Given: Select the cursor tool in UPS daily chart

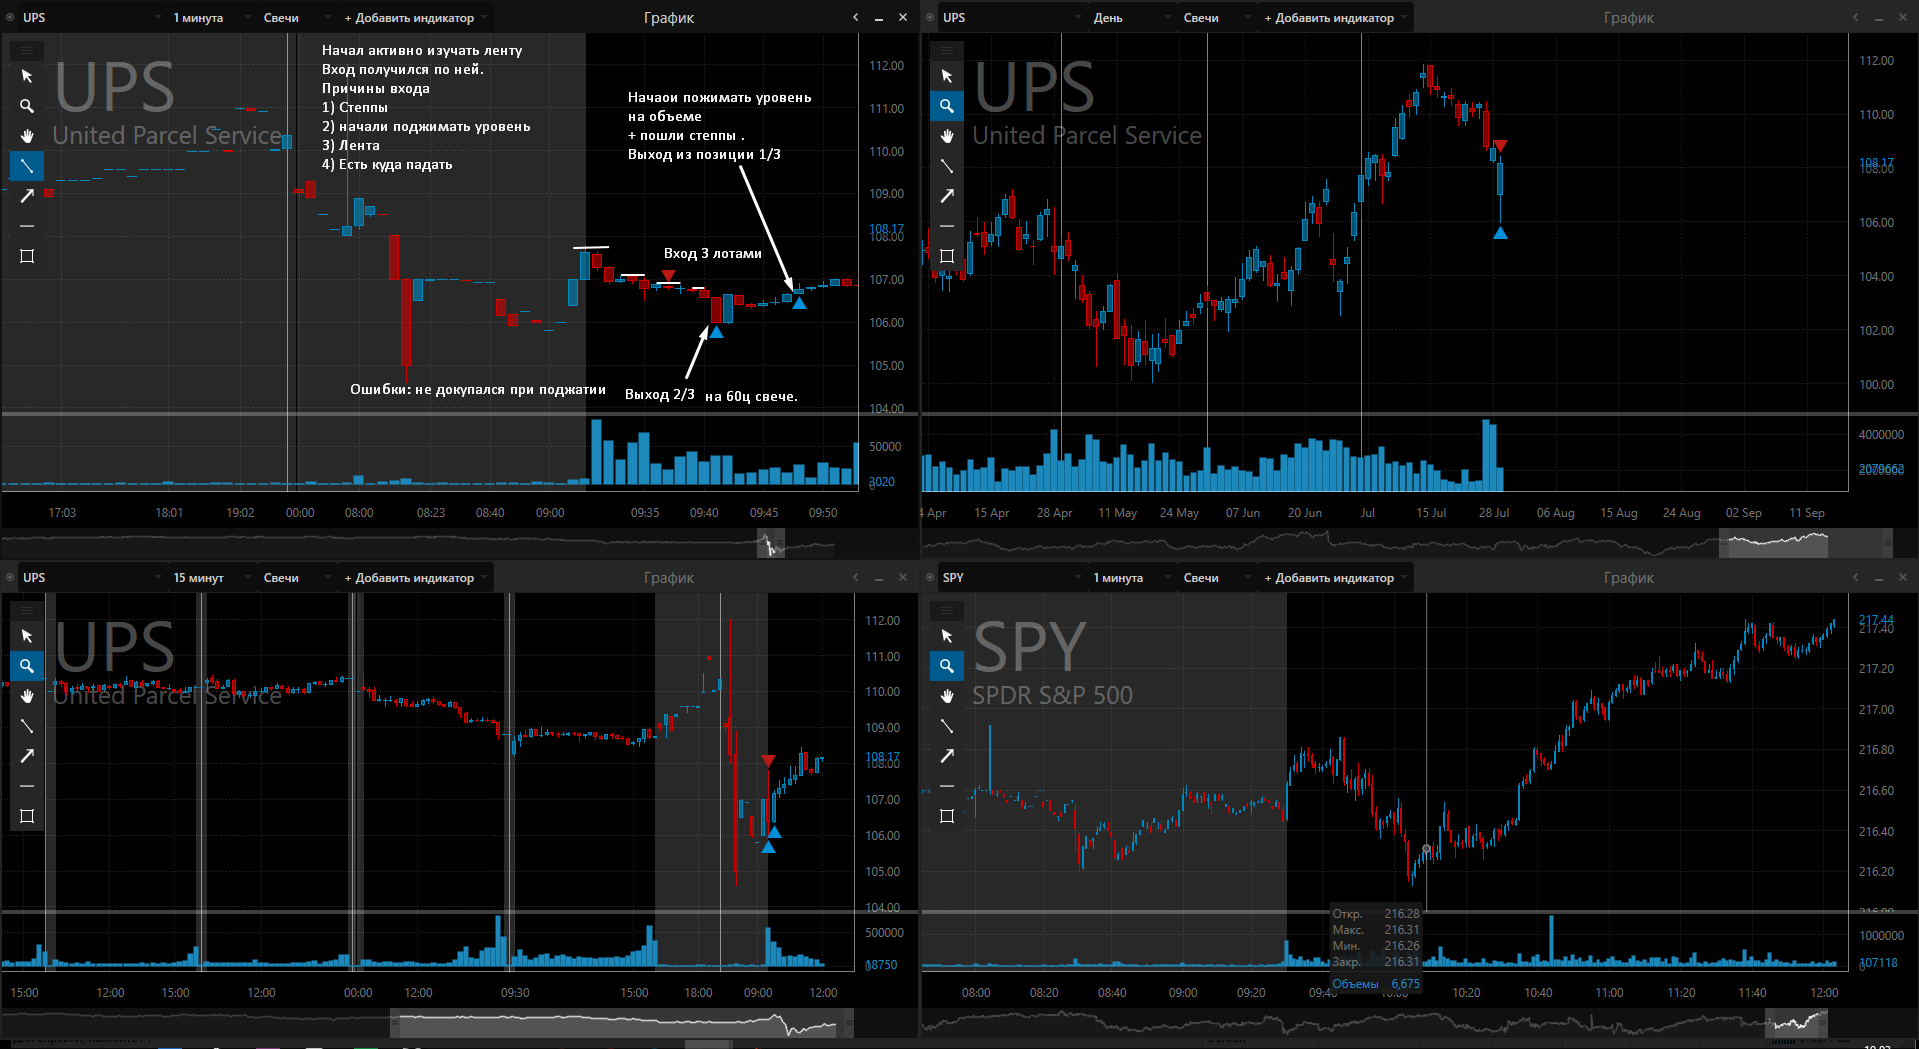Looking at the screenshot, I should 947,76.
